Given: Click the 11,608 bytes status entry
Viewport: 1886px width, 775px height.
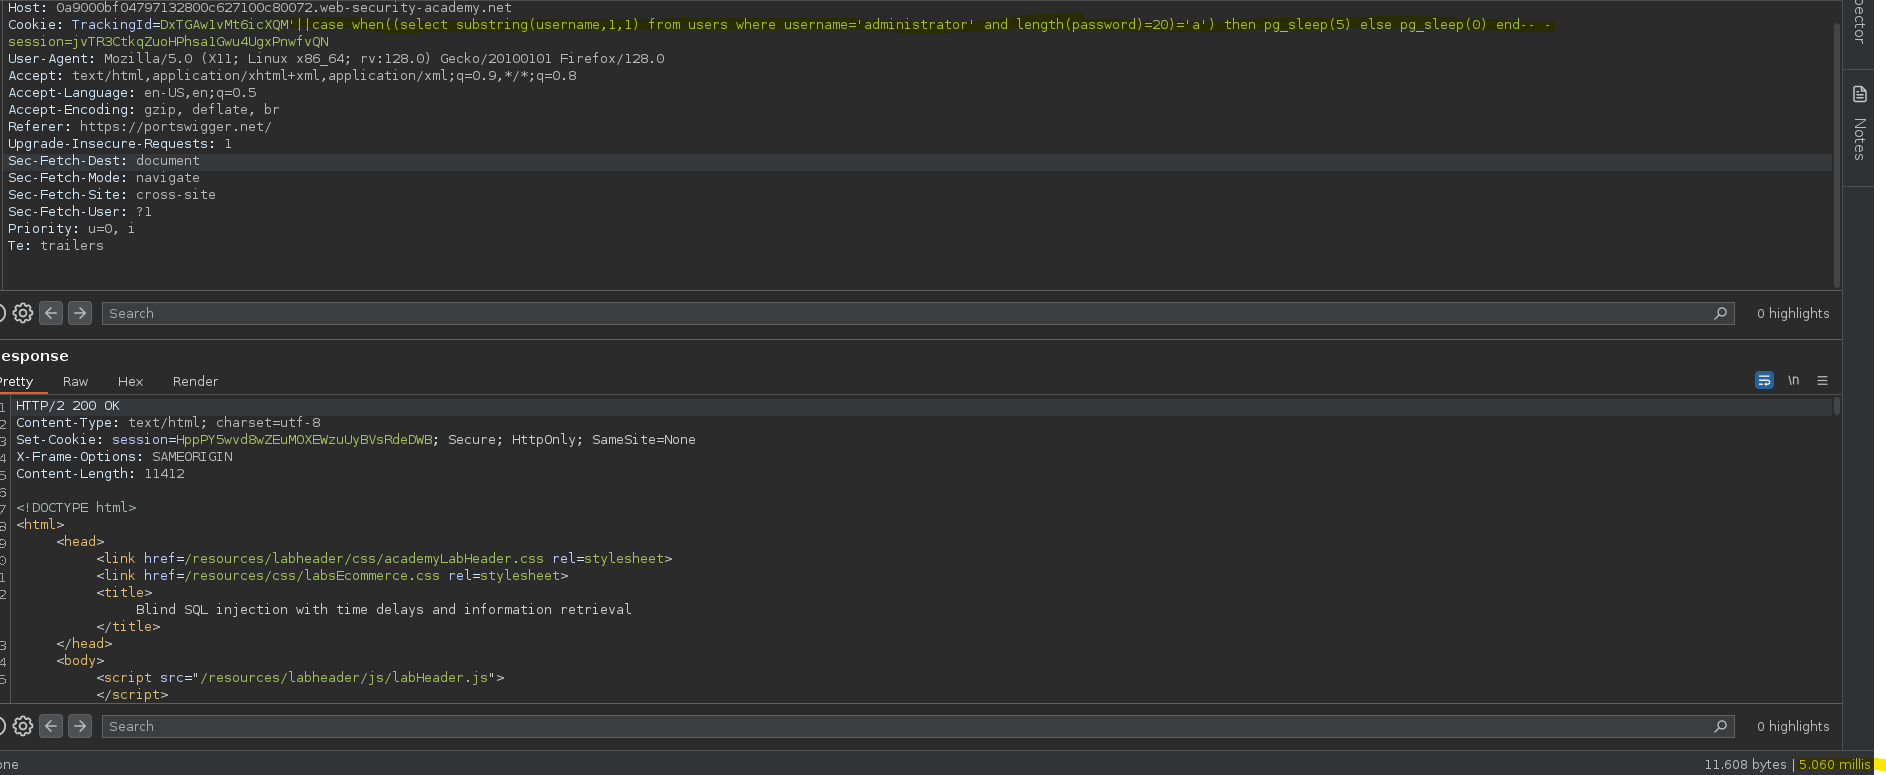Looking at the screenshot, I should tap(1745, 764).
